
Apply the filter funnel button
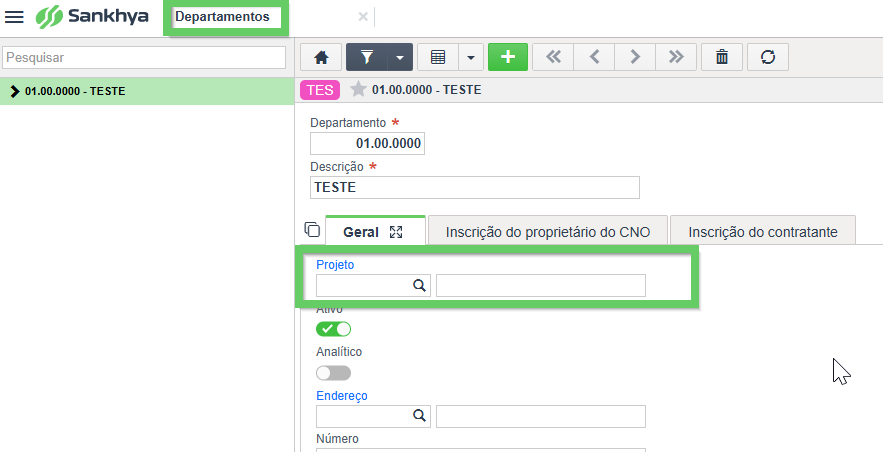[x=367, y=57]
